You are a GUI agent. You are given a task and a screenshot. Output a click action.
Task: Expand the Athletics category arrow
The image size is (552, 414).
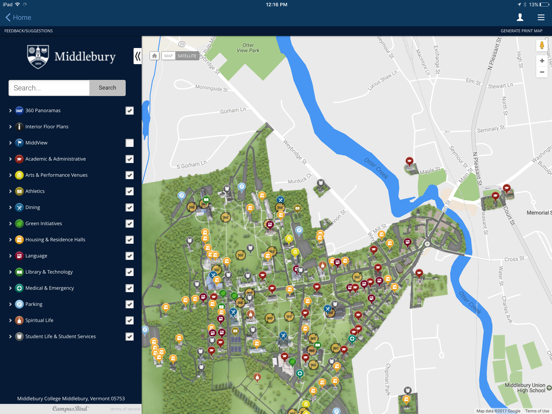point(10,192)
